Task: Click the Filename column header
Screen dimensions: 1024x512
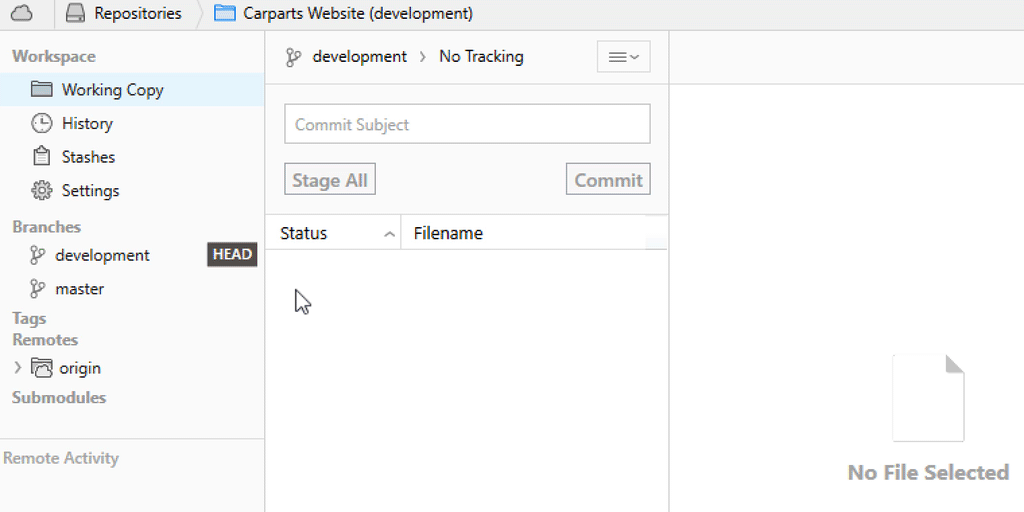Action: (x=448, y=233)
